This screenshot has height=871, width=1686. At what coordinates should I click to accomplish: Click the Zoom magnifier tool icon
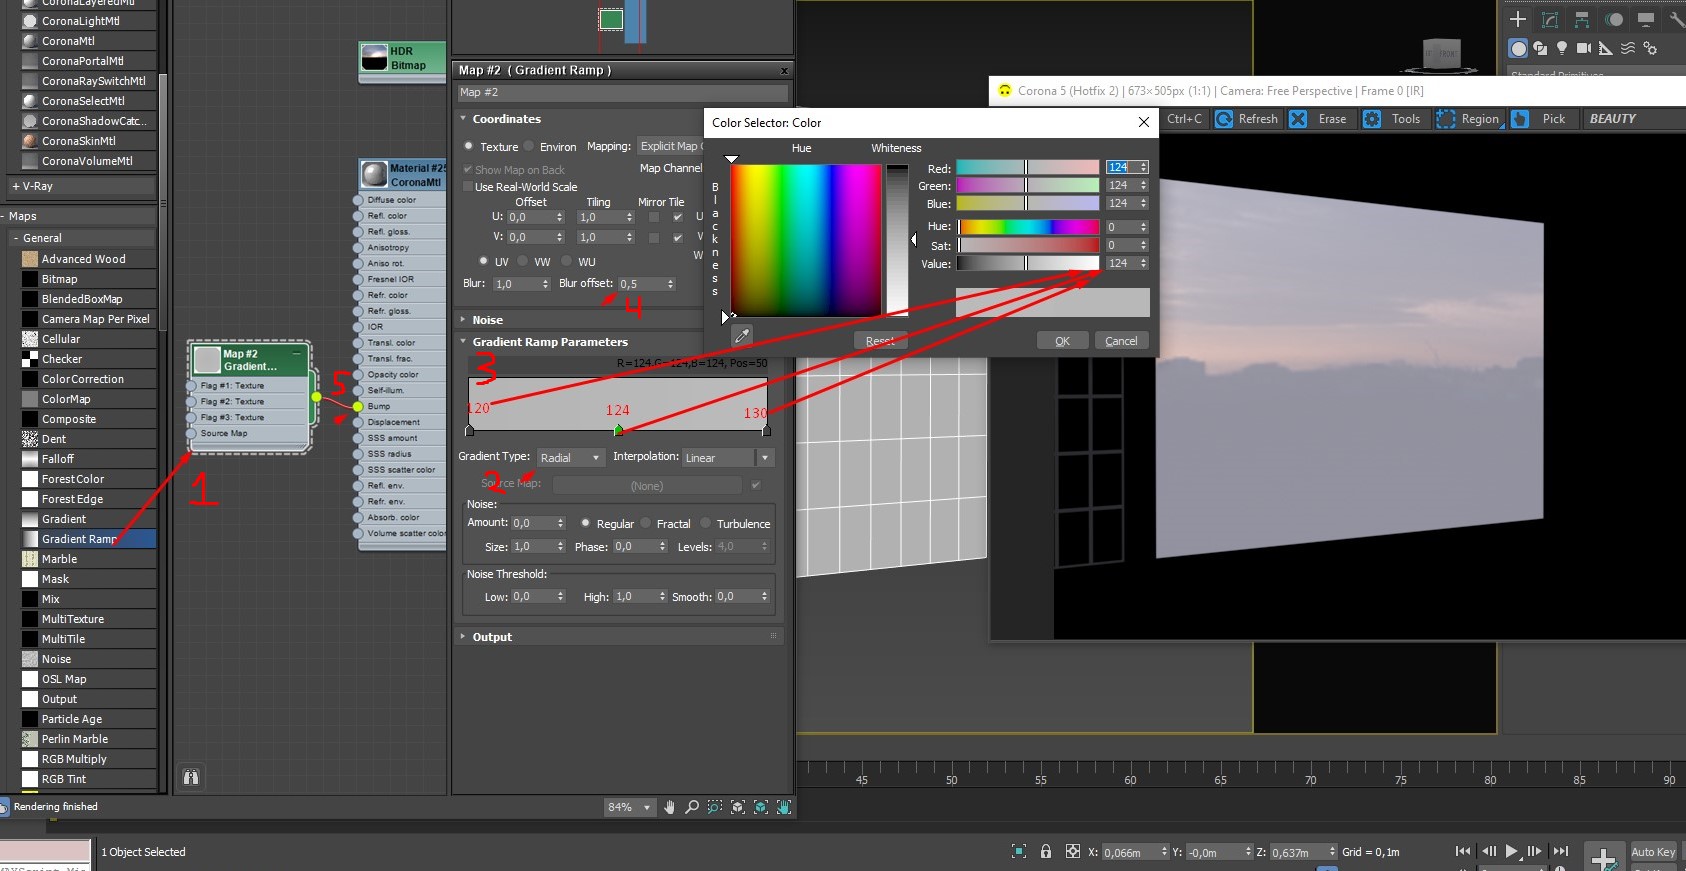click(x=692, y=807)
